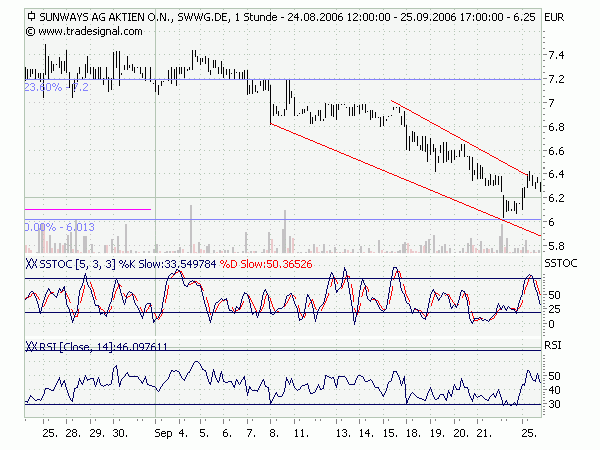
Task: Click the 28. date label
Action: click(73, 433)
